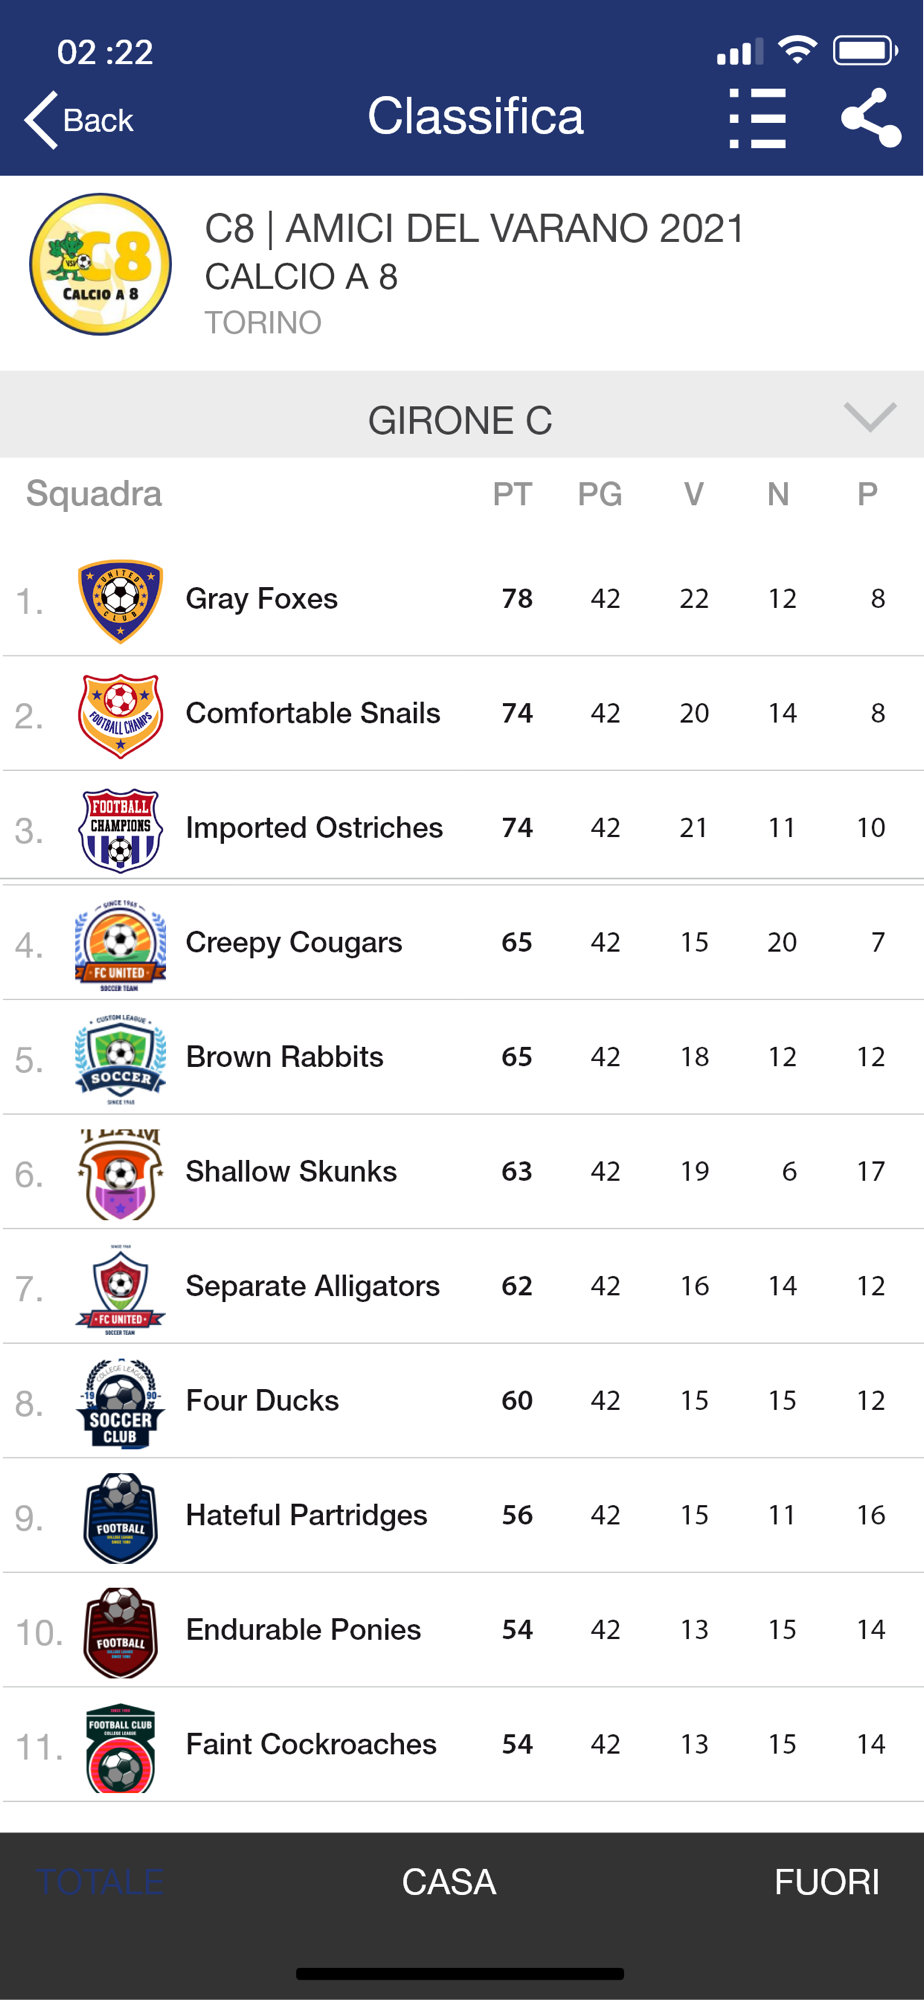Switch to the Casa tab
Viewport: 924px width, 2000px height.
(449, 1882)
